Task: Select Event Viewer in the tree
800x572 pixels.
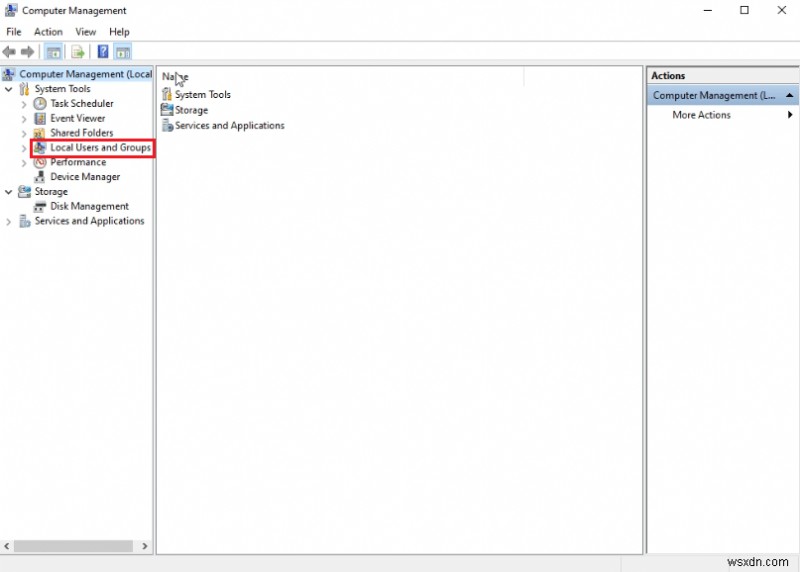Action: pos(78,118)
